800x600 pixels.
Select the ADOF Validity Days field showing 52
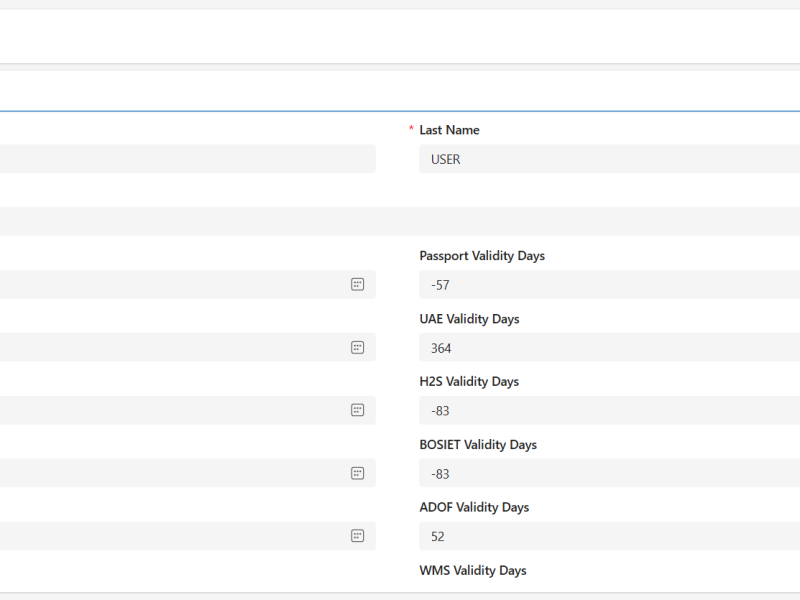click(x=609, y=536)
